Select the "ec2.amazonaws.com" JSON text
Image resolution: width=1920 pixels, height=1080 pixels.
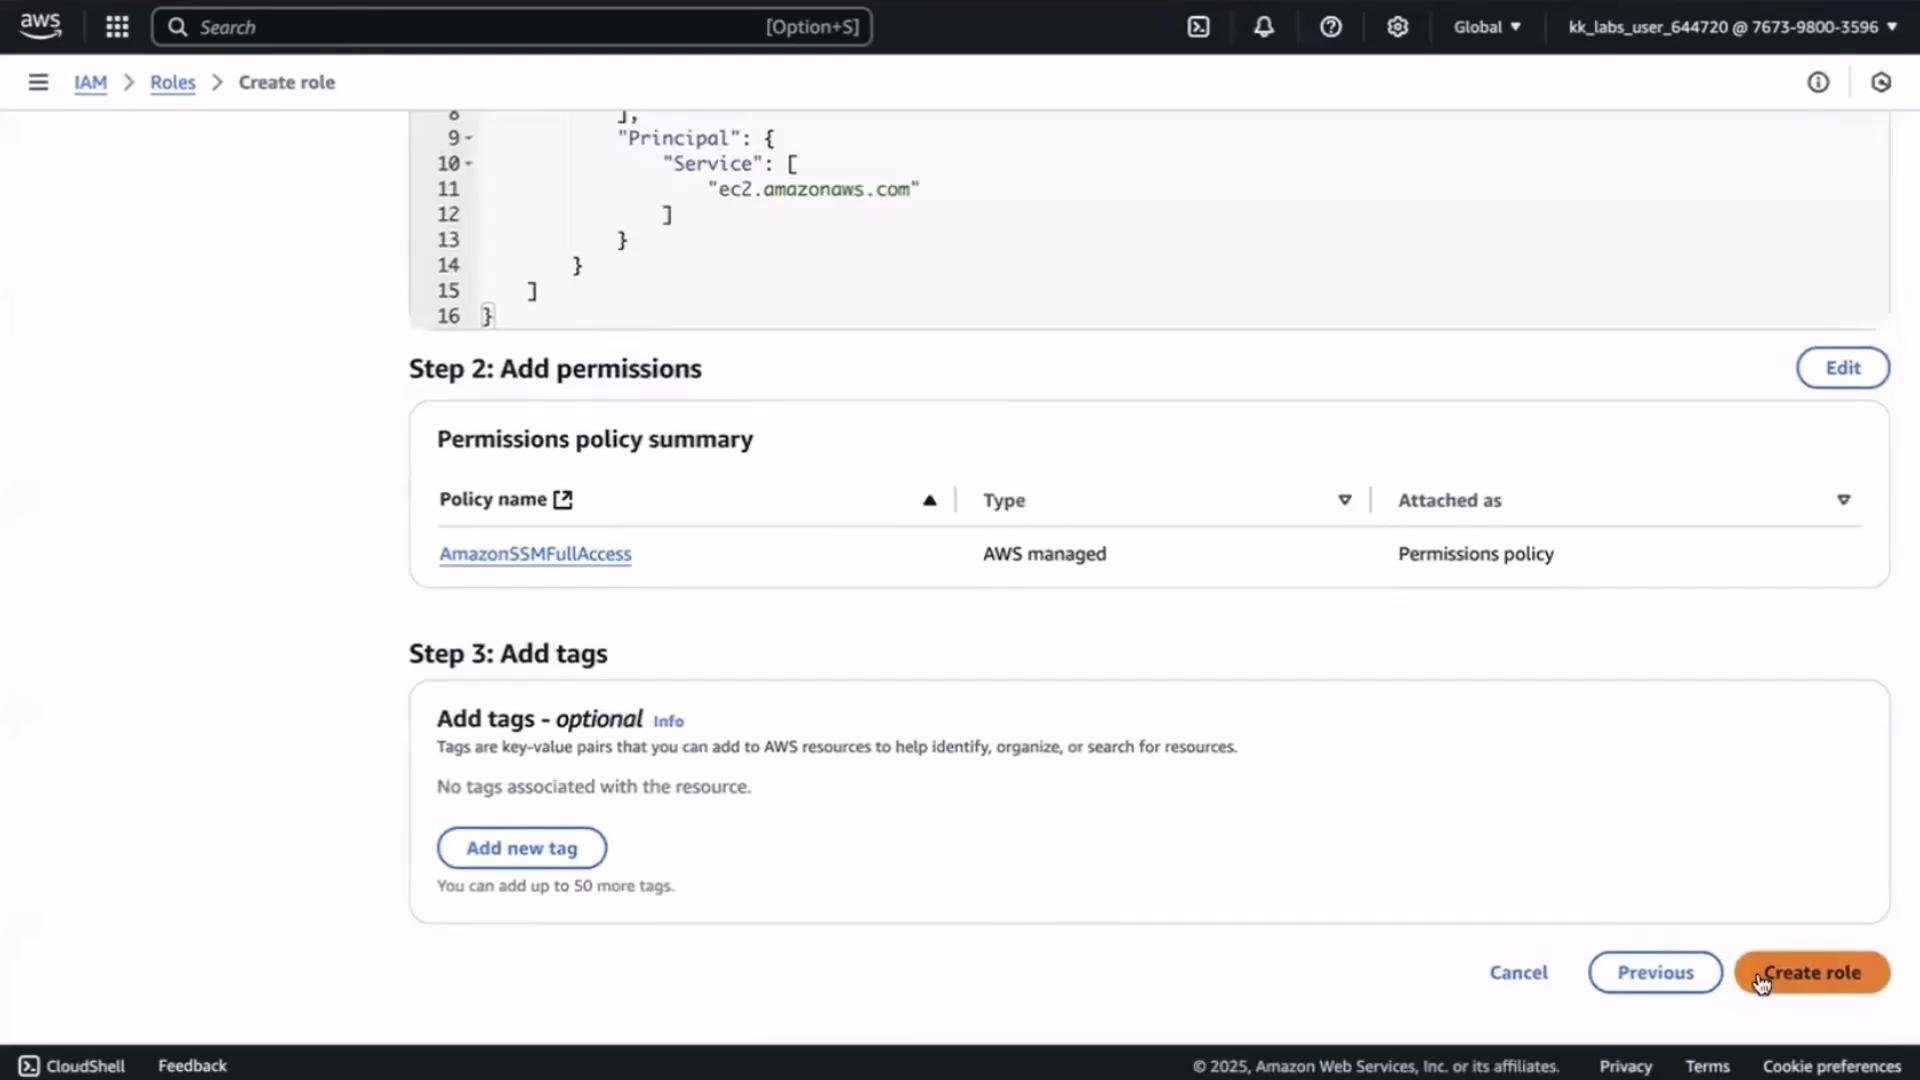[813, 189]
